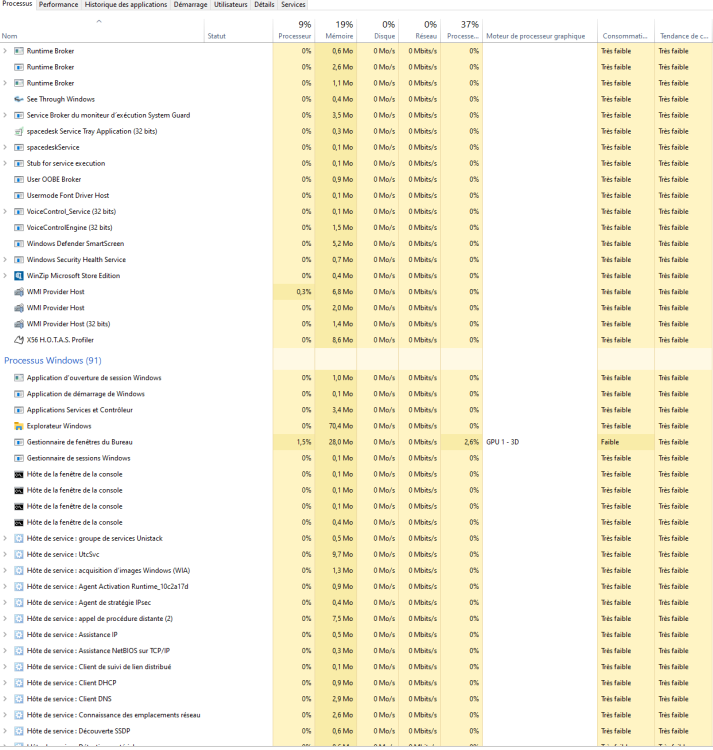Select Hôte de service : Agent Activation Runtime_10c2a17d row
The width and height of the screenshot is (713, 750).
356,586
